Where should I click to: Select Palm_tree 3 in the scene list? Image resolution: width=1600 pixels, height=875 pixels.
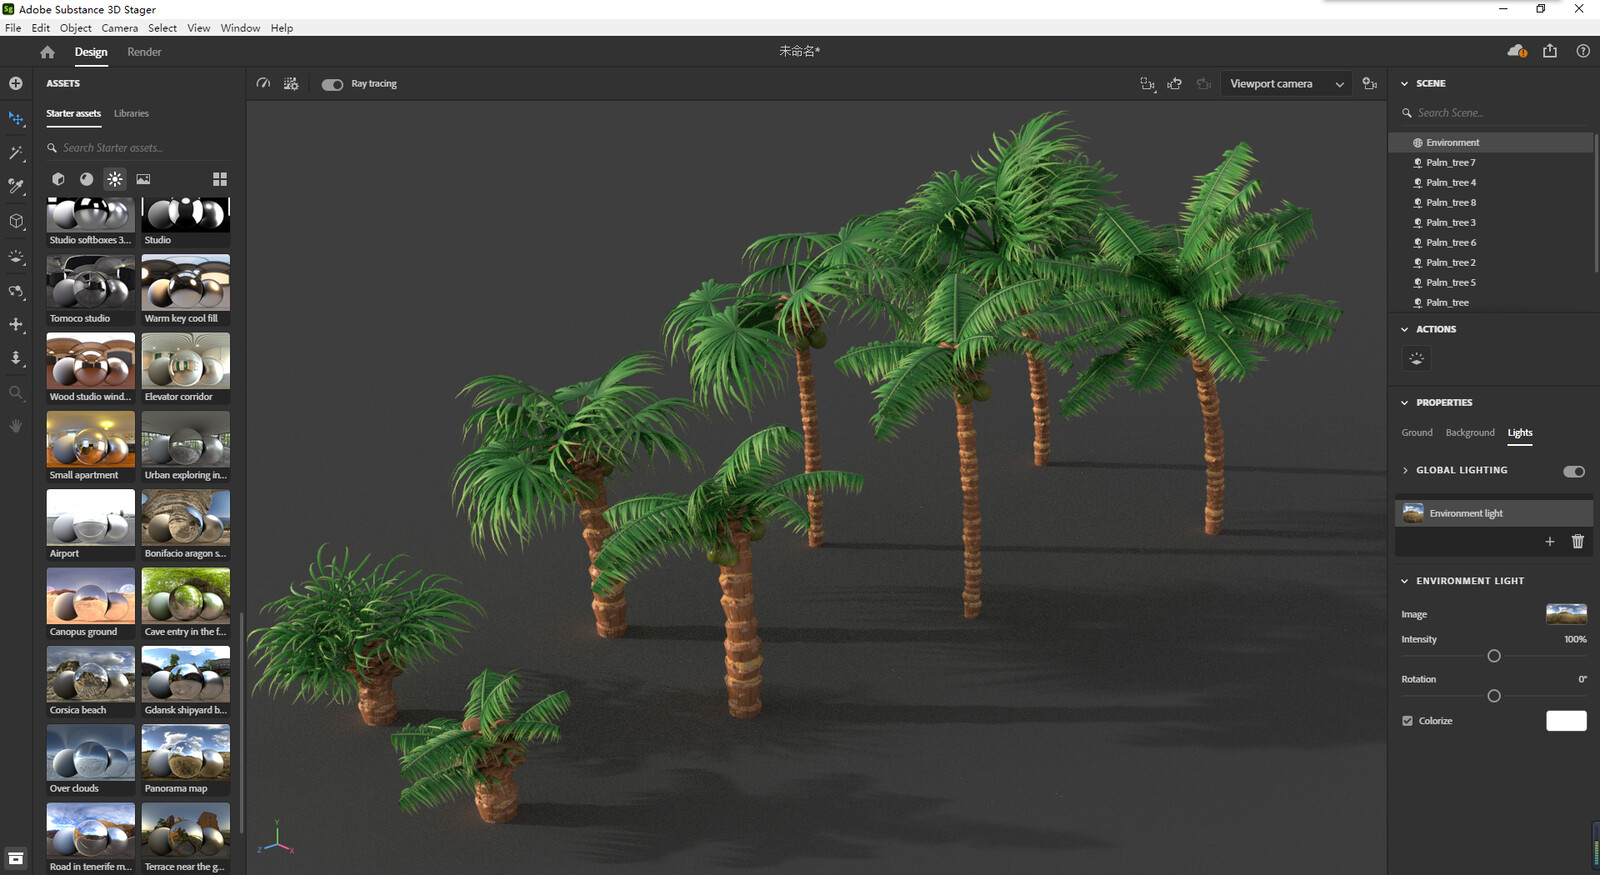pos(1490,223)
